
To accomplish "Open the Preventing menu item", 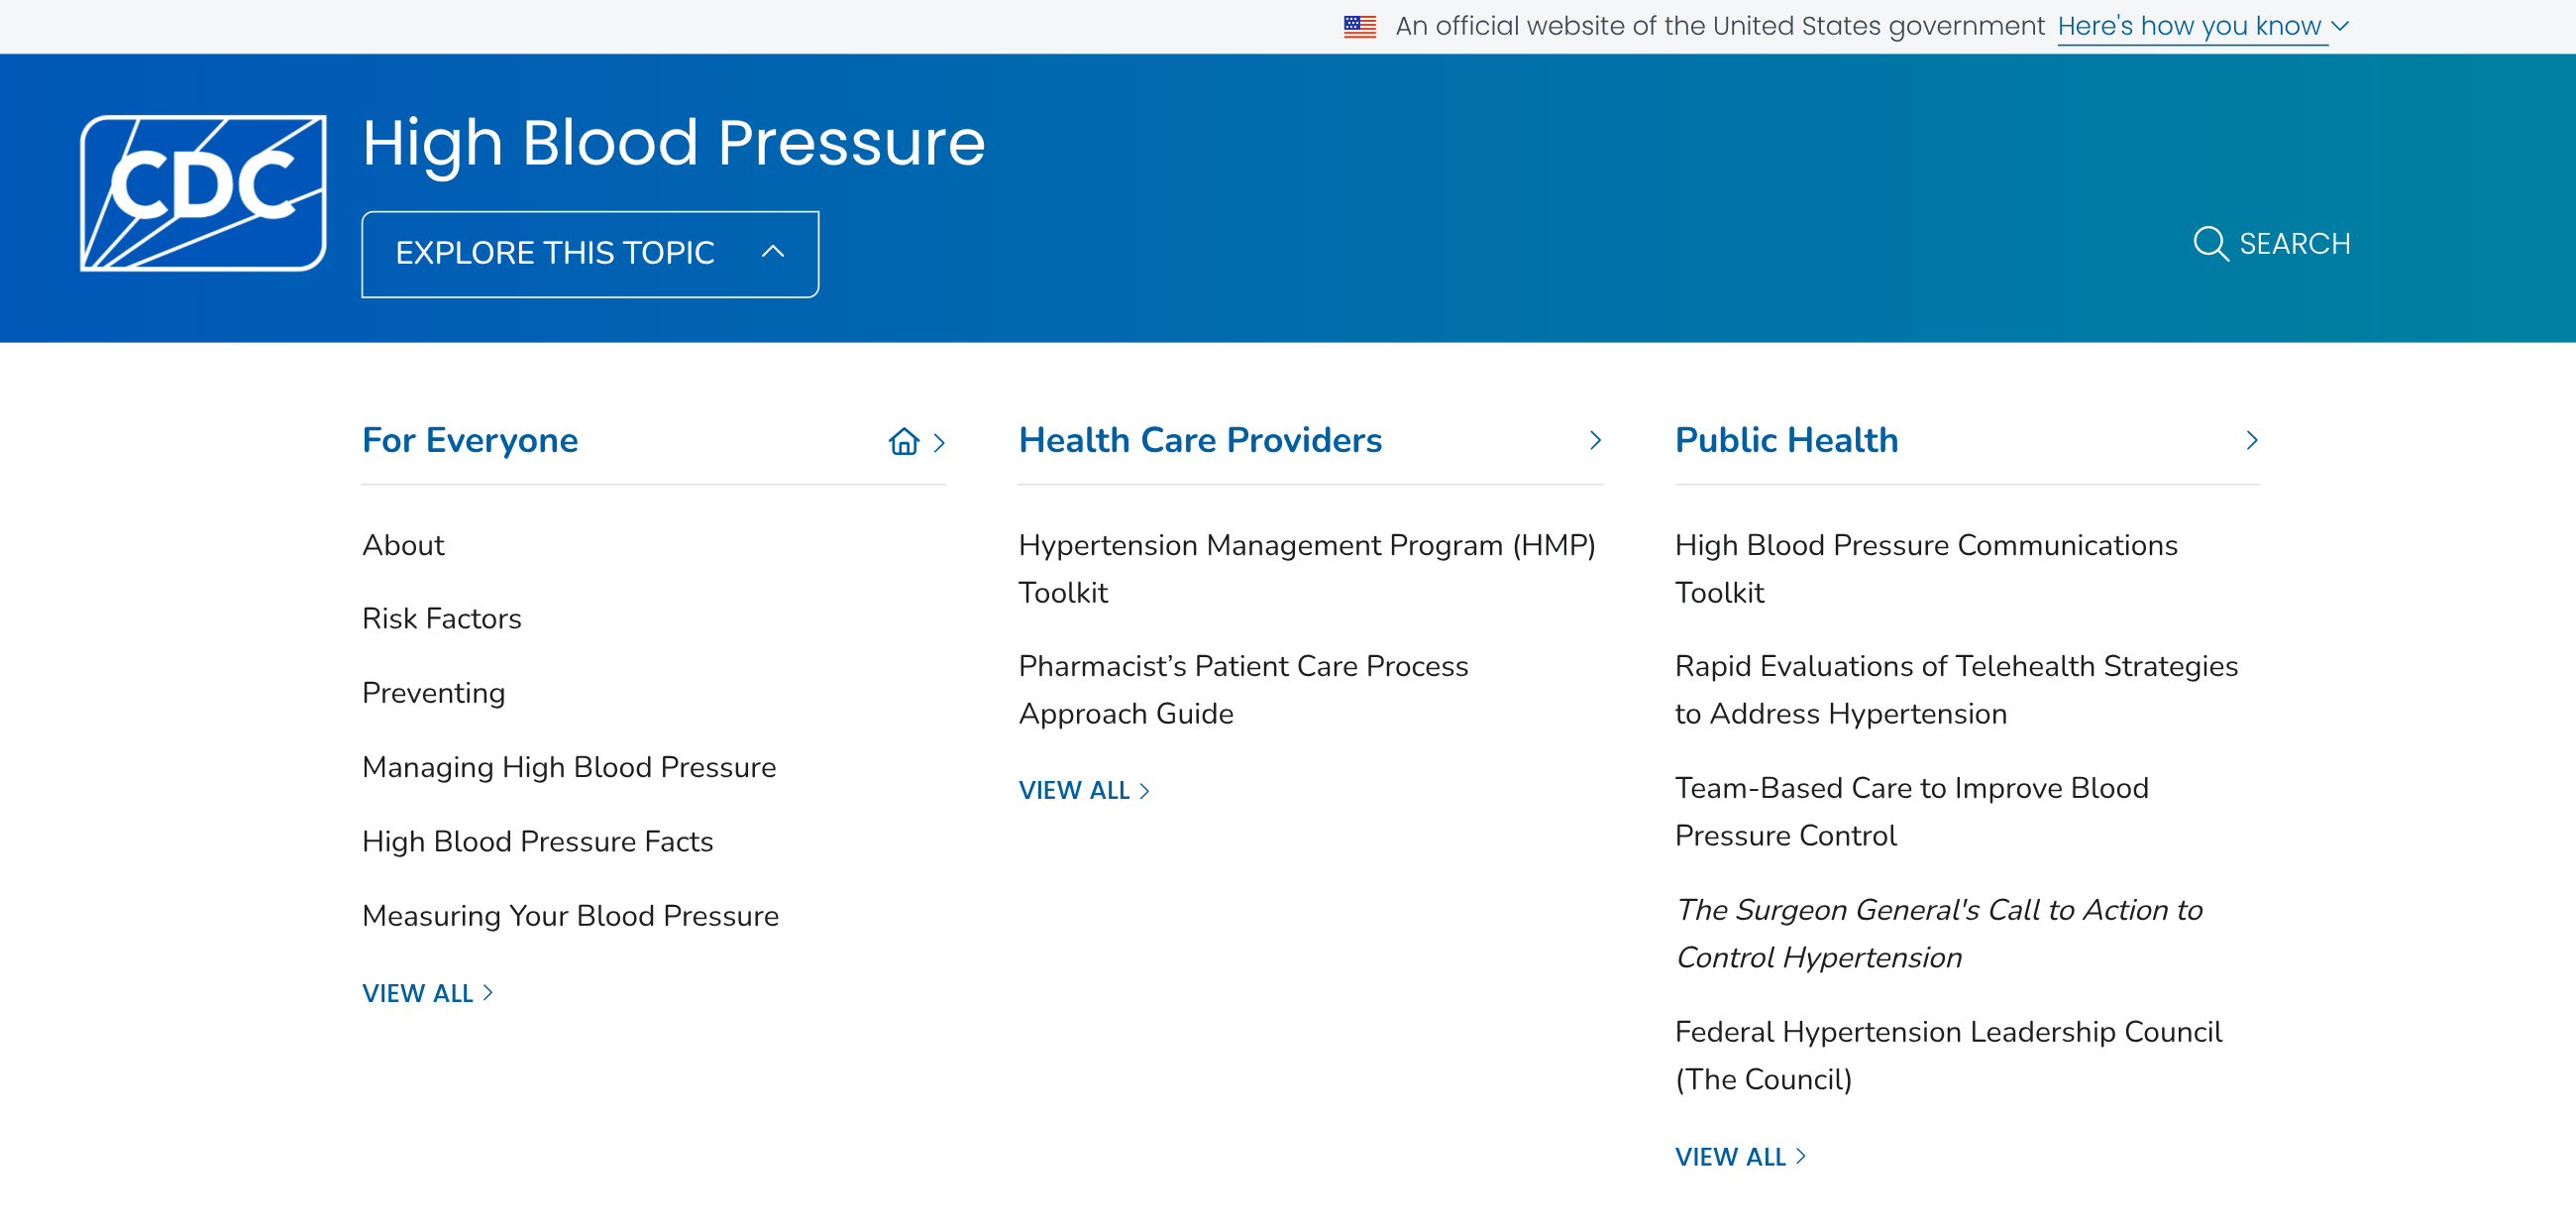I will 433,692.
